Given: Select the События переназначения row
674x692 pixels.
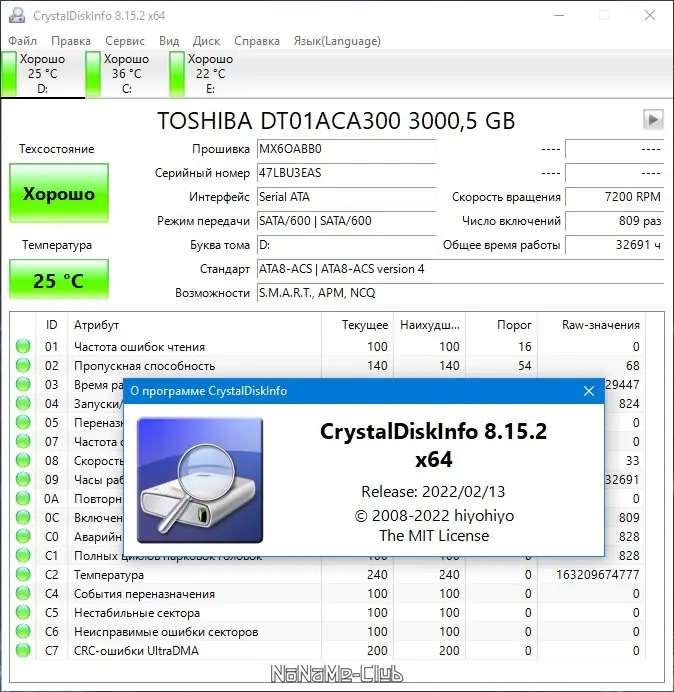Looking at the screenshot, I should point(327,594).
